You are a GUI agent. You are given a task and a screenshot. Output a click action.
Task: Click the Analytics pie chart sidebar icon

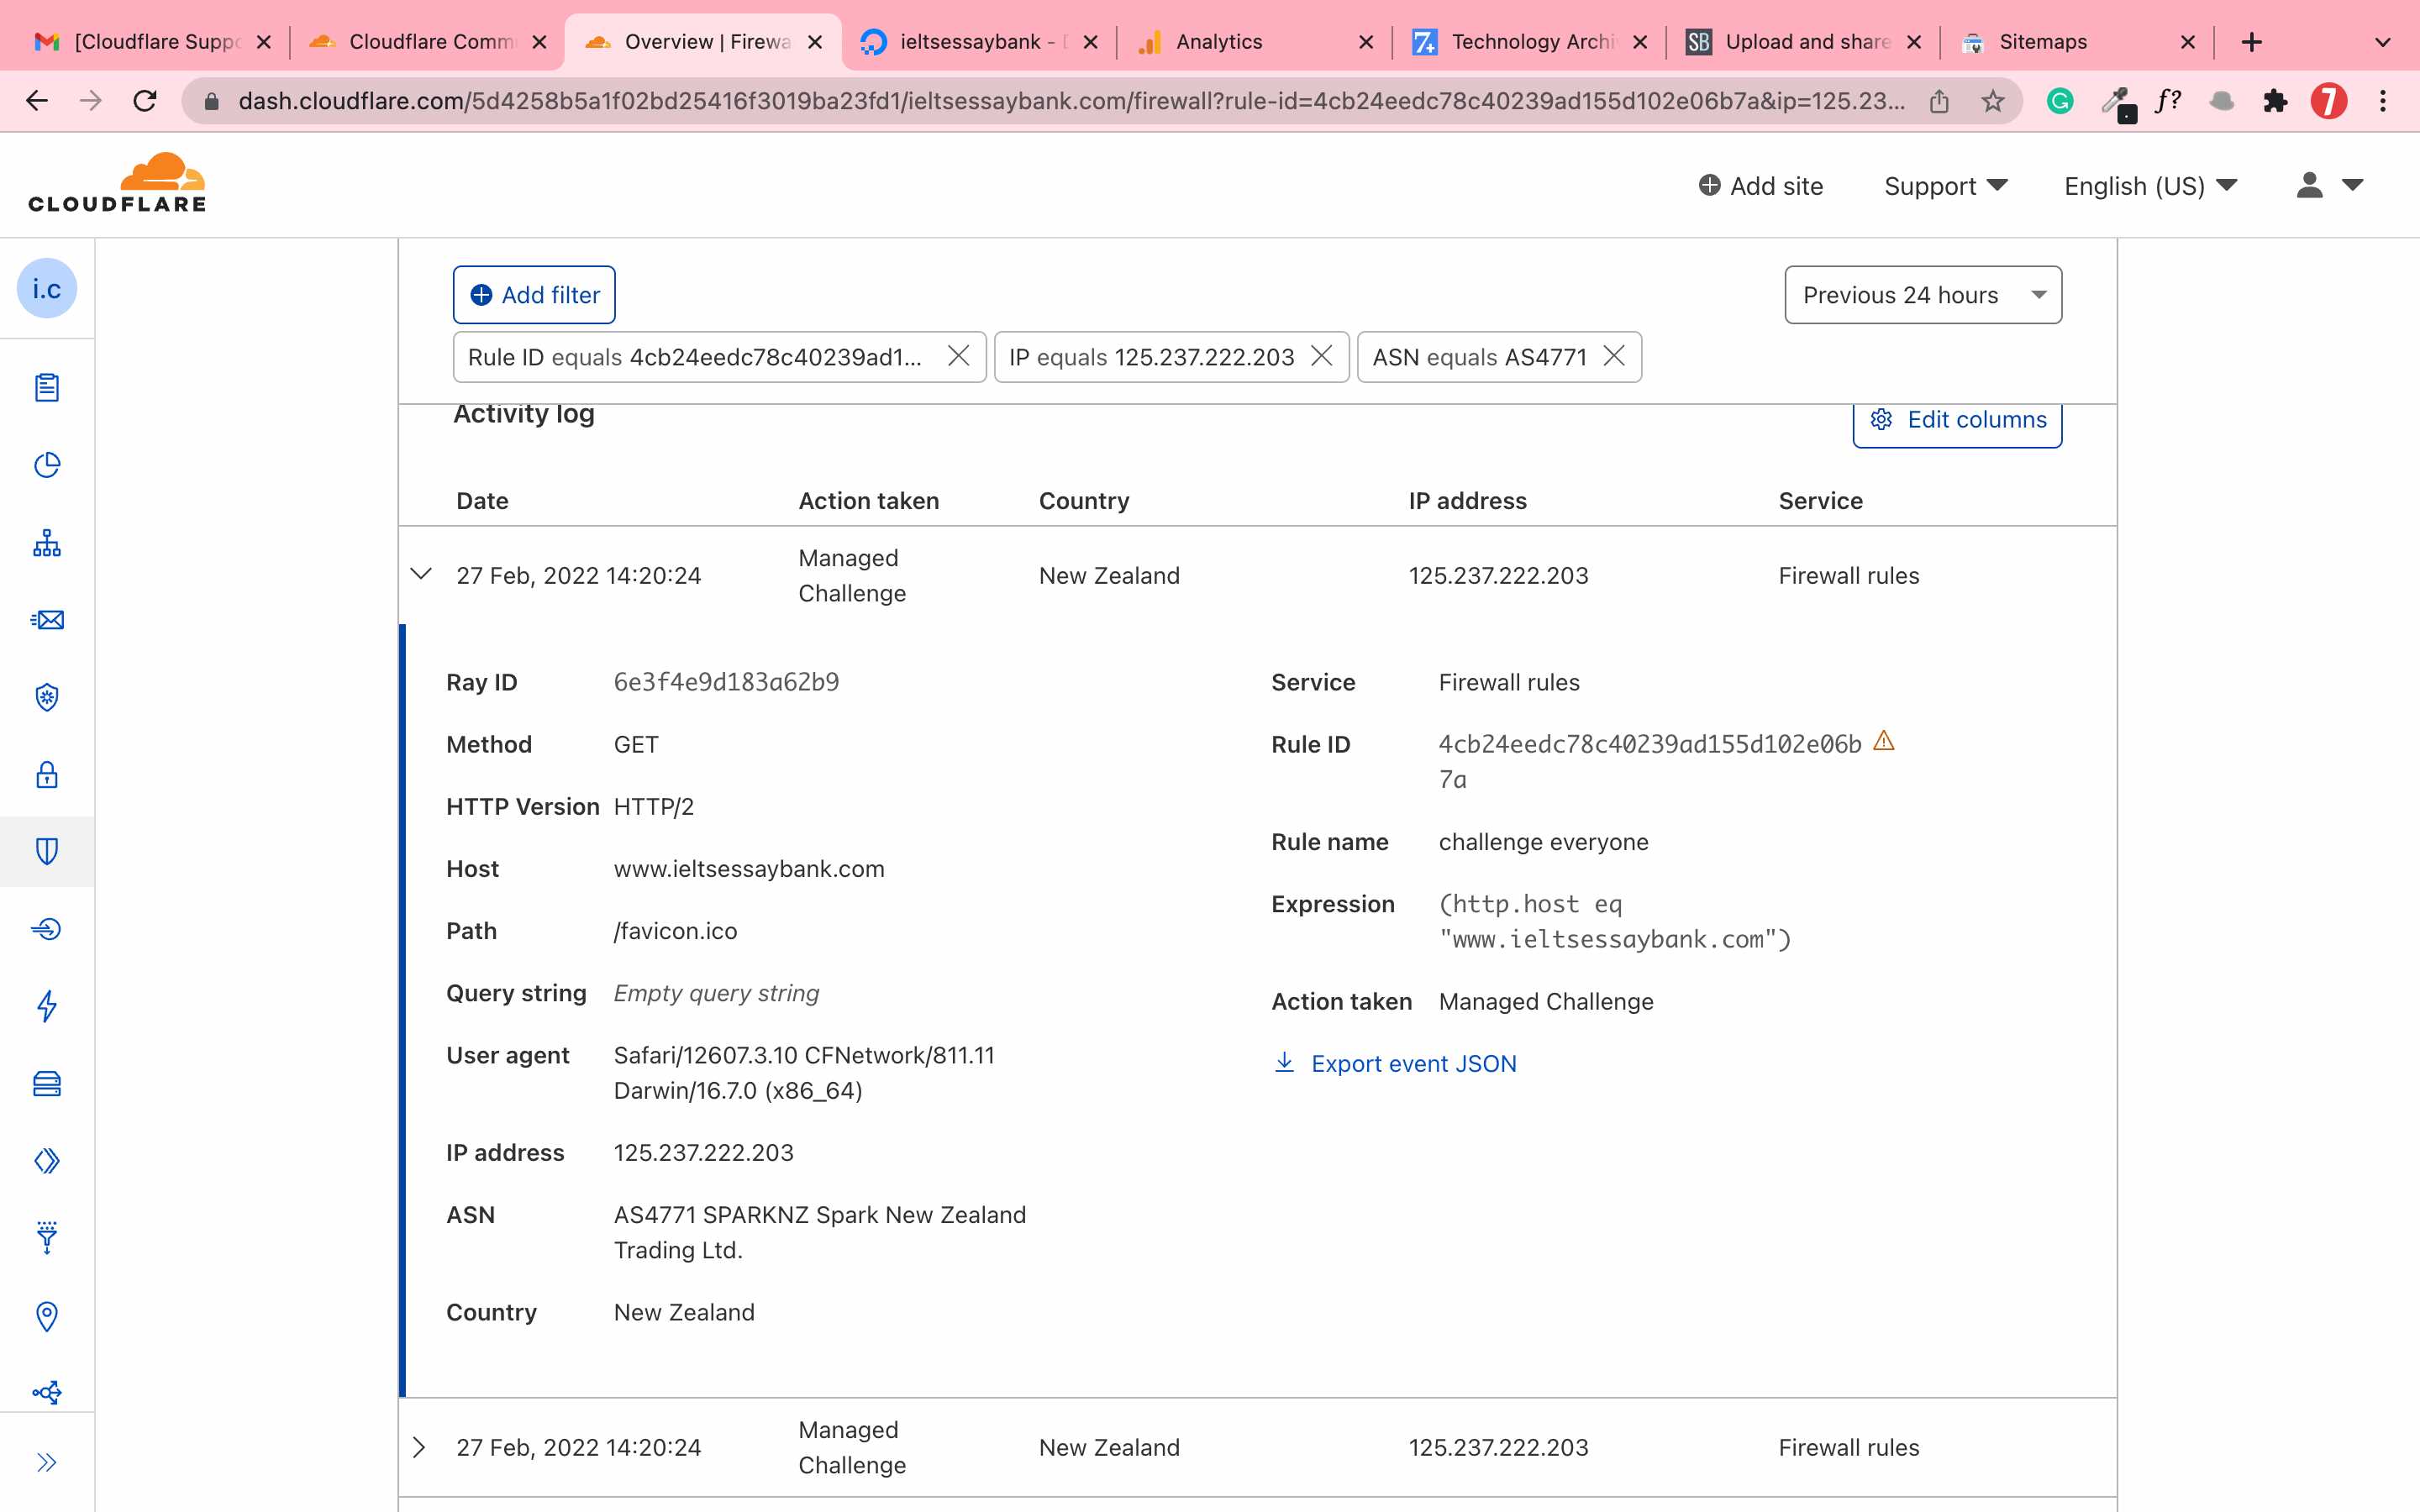(x=47, y=465)
